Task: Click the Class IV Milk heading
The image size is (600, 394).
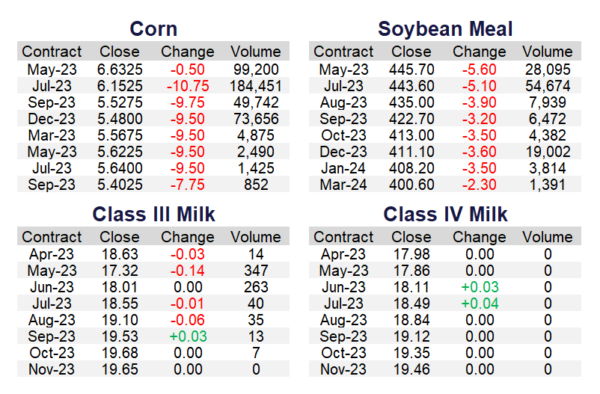Action: tap(445, 214)
